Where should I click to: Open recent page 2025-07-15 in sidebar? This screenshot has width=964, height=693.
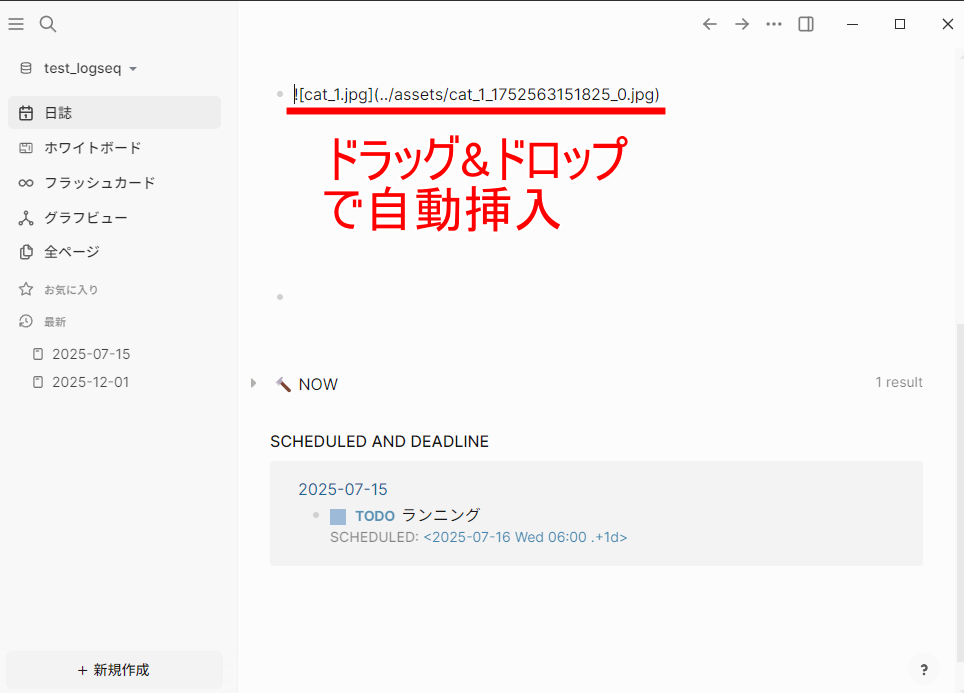coord(91,354)
